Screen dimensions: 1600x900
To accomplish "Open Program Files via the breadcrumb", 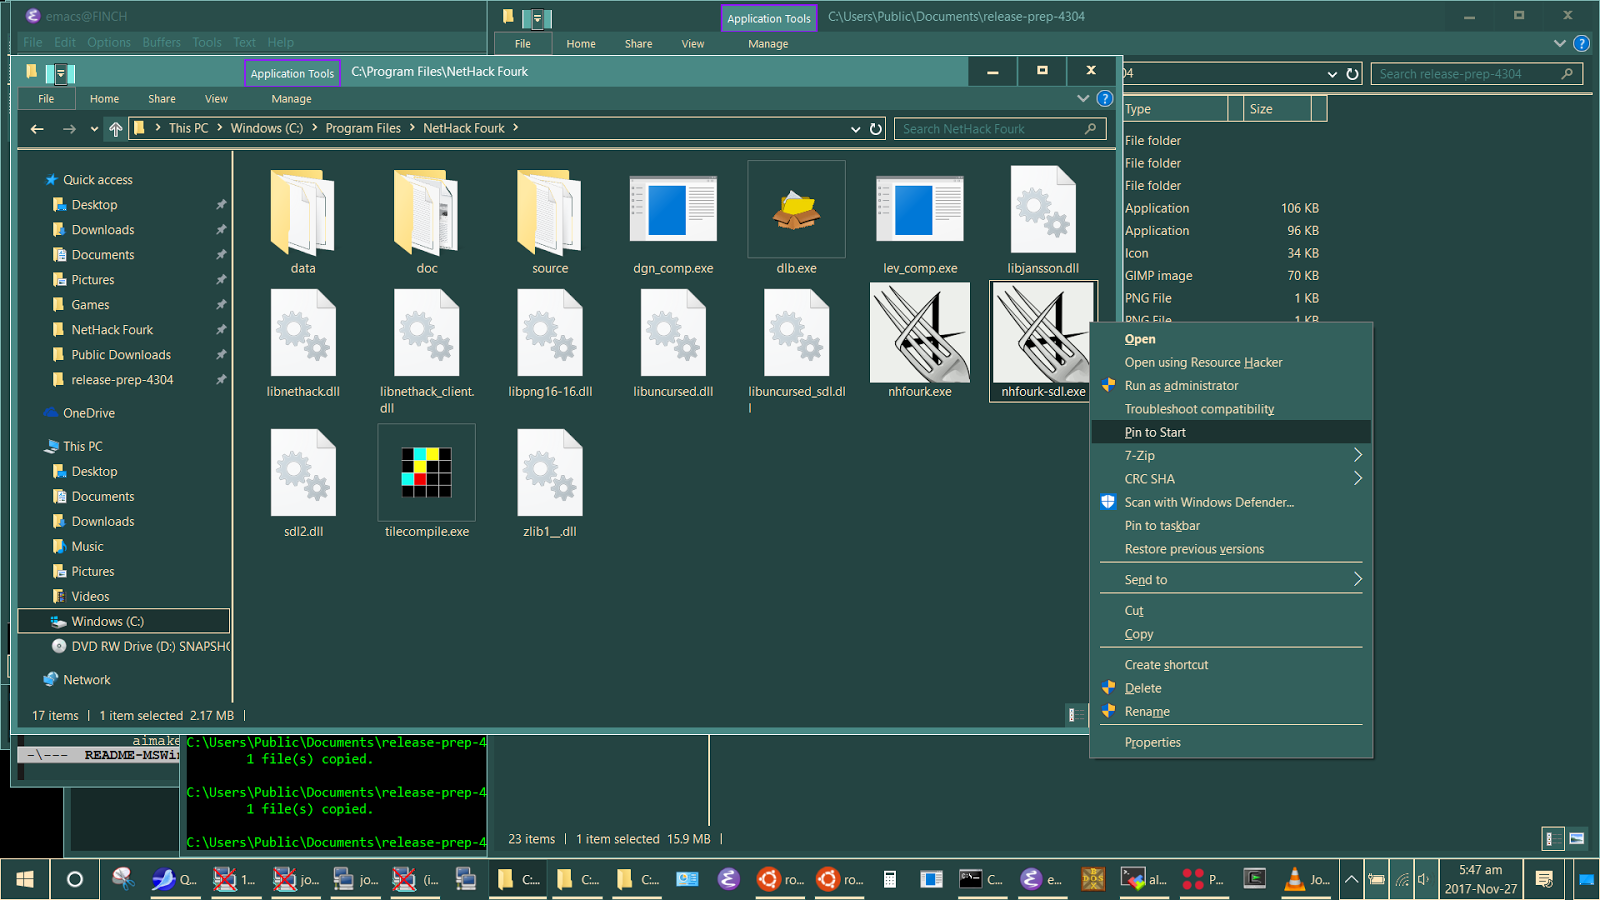I will click(364, 128).
